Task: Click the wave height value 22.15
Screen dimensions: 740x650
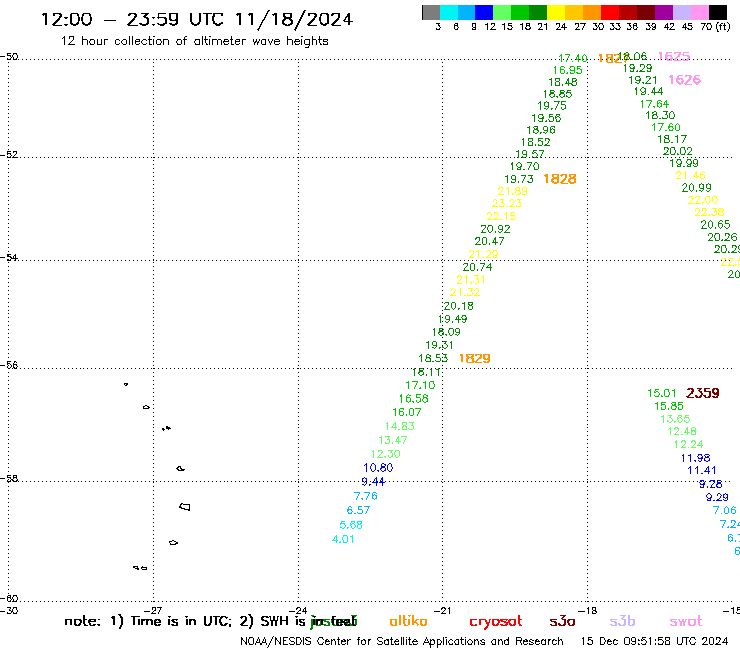Action: (501, 216)
